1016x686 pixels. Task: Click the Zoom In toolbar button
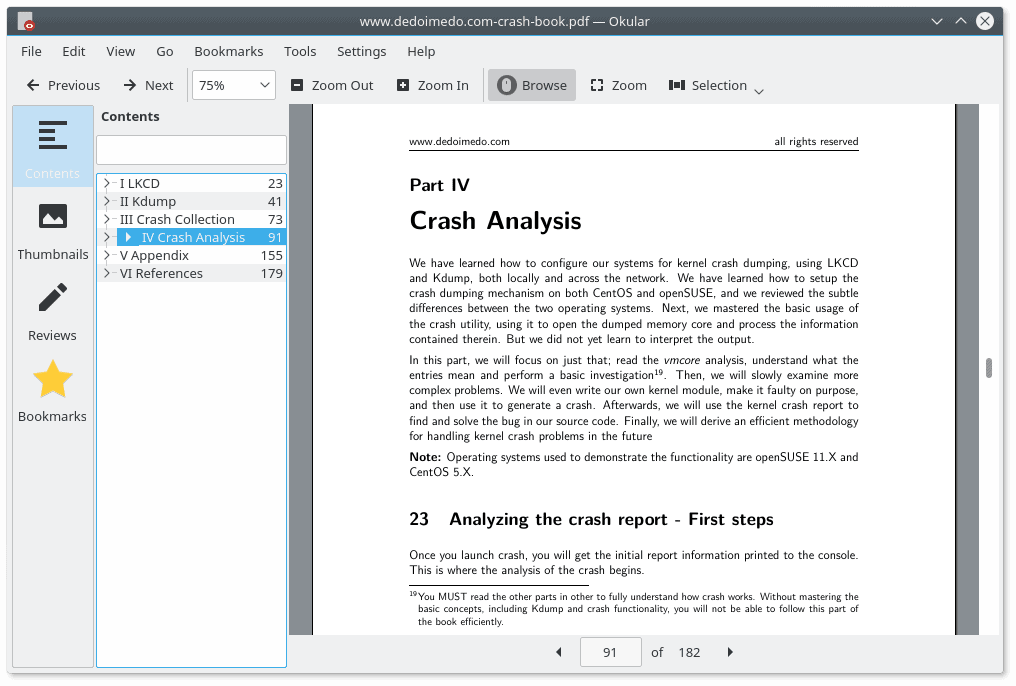tap(432, 86)
